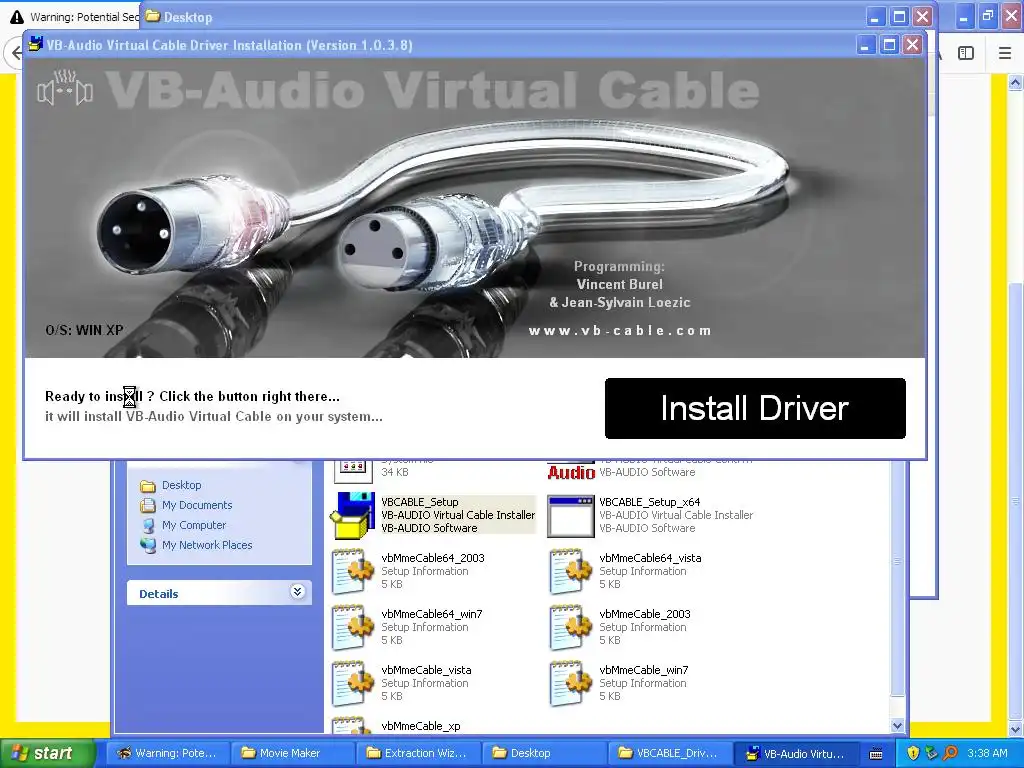Screen dimensions: 1024x768
Task: Click the Install Driver button
Action: pyautogui.click(x=755, y=408)
